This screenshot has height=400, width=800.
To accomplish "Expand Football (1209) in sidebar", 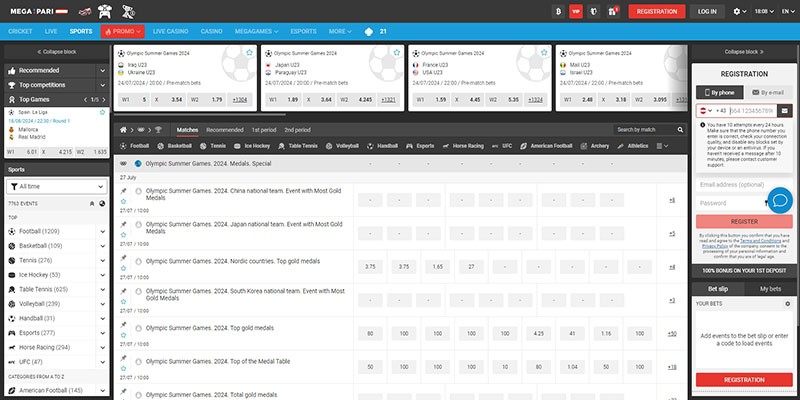I will tap(103, 232).
